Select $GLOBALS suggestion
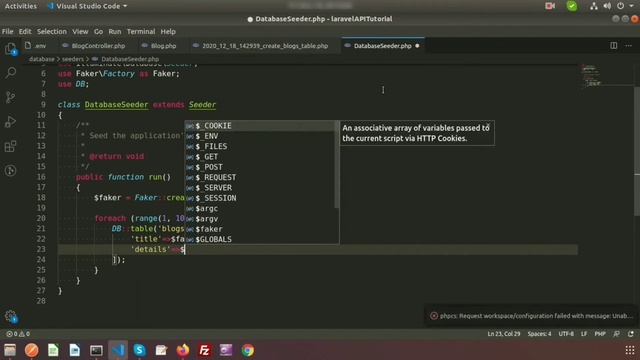The width and height of the screenshot is (640, 360). pos(260,239)
